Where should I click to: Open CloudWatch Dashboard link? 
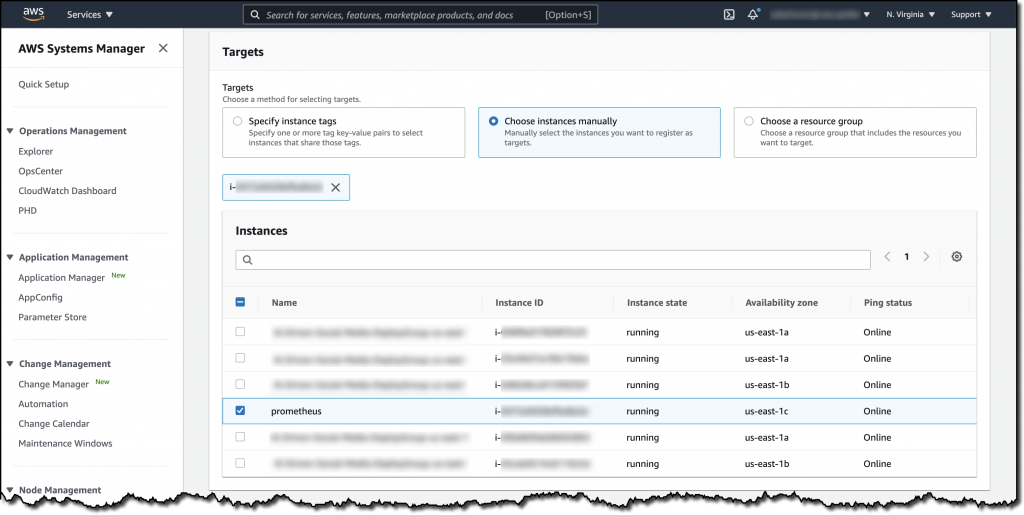(67, 191)
